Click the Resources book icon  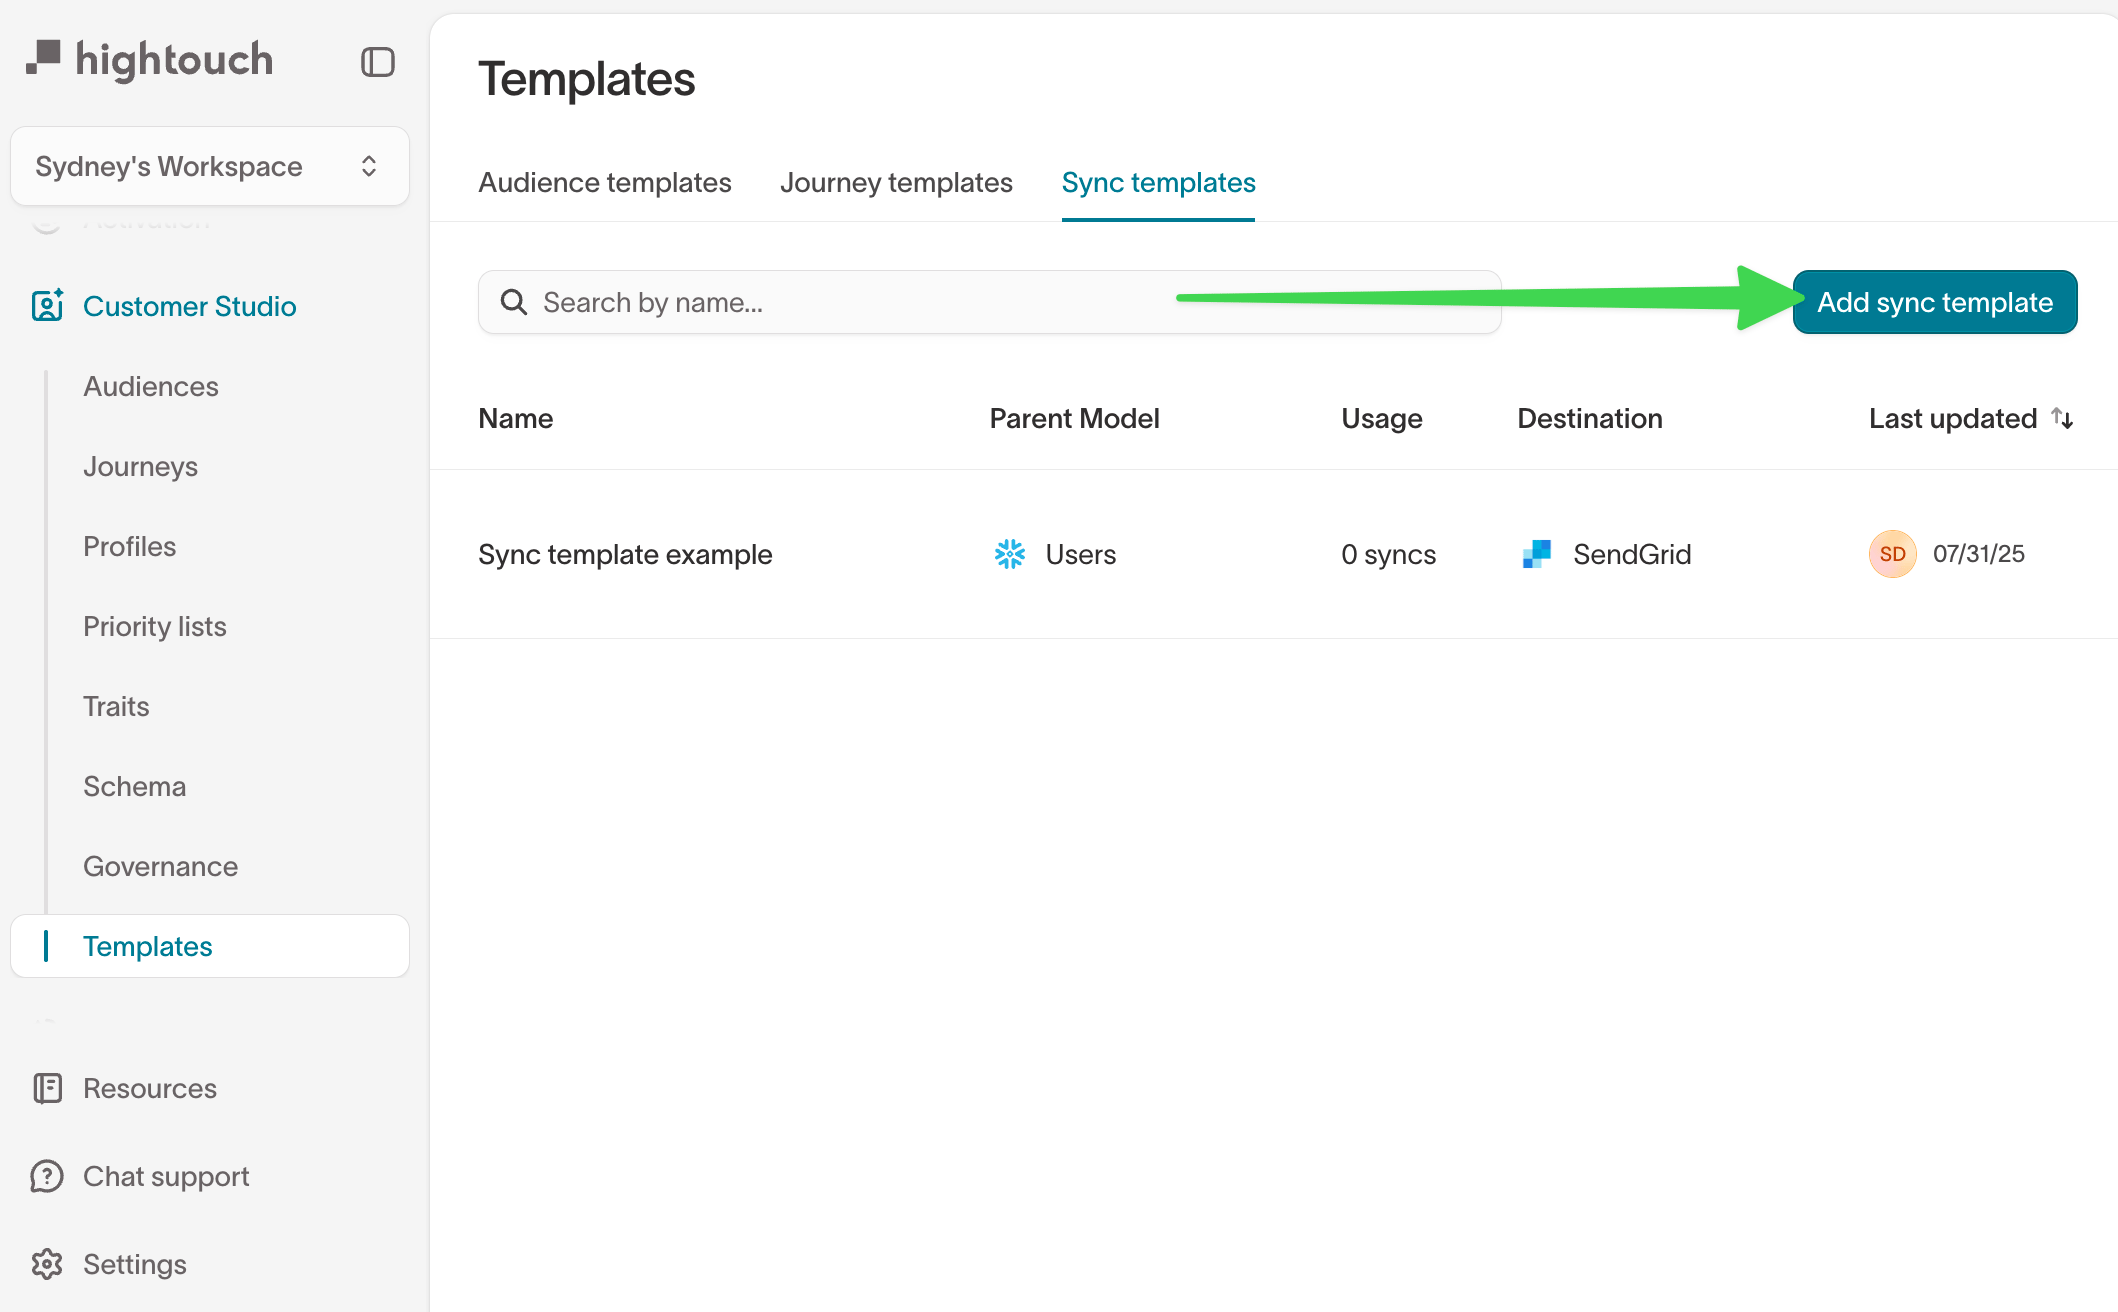click(x=47, y=1088)
